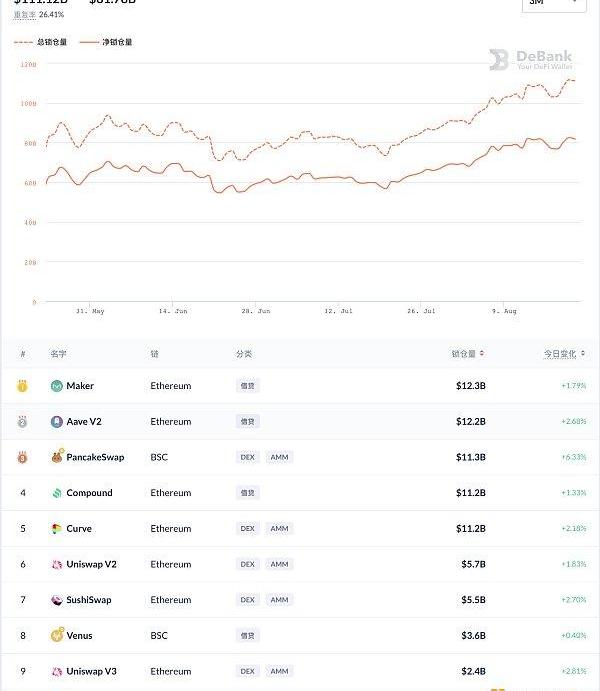Click the gold medal rank icon
600x691 pixels.
22,386
